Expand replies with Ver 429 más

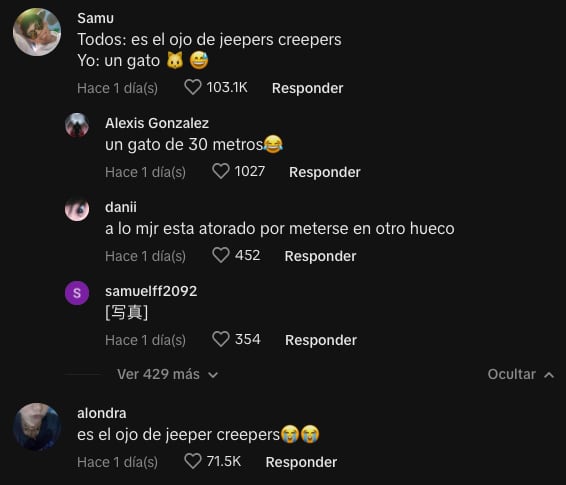[167, 374]
